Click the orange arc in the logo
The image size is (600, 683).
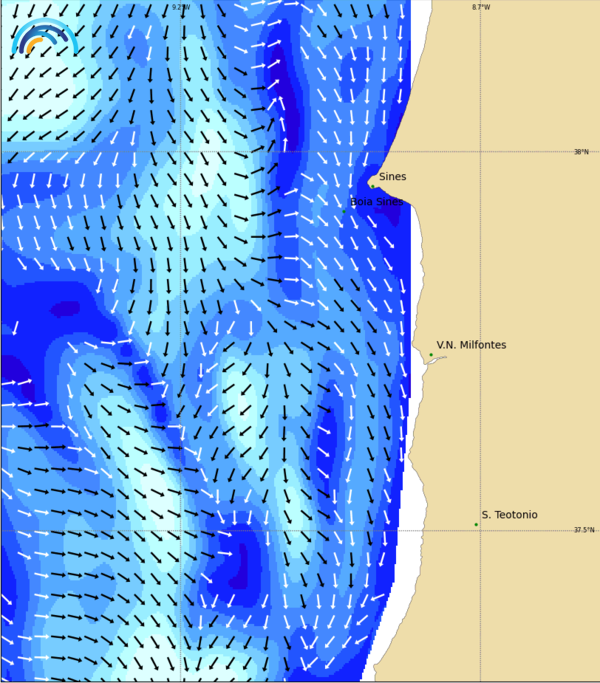[x=33, y=45]
